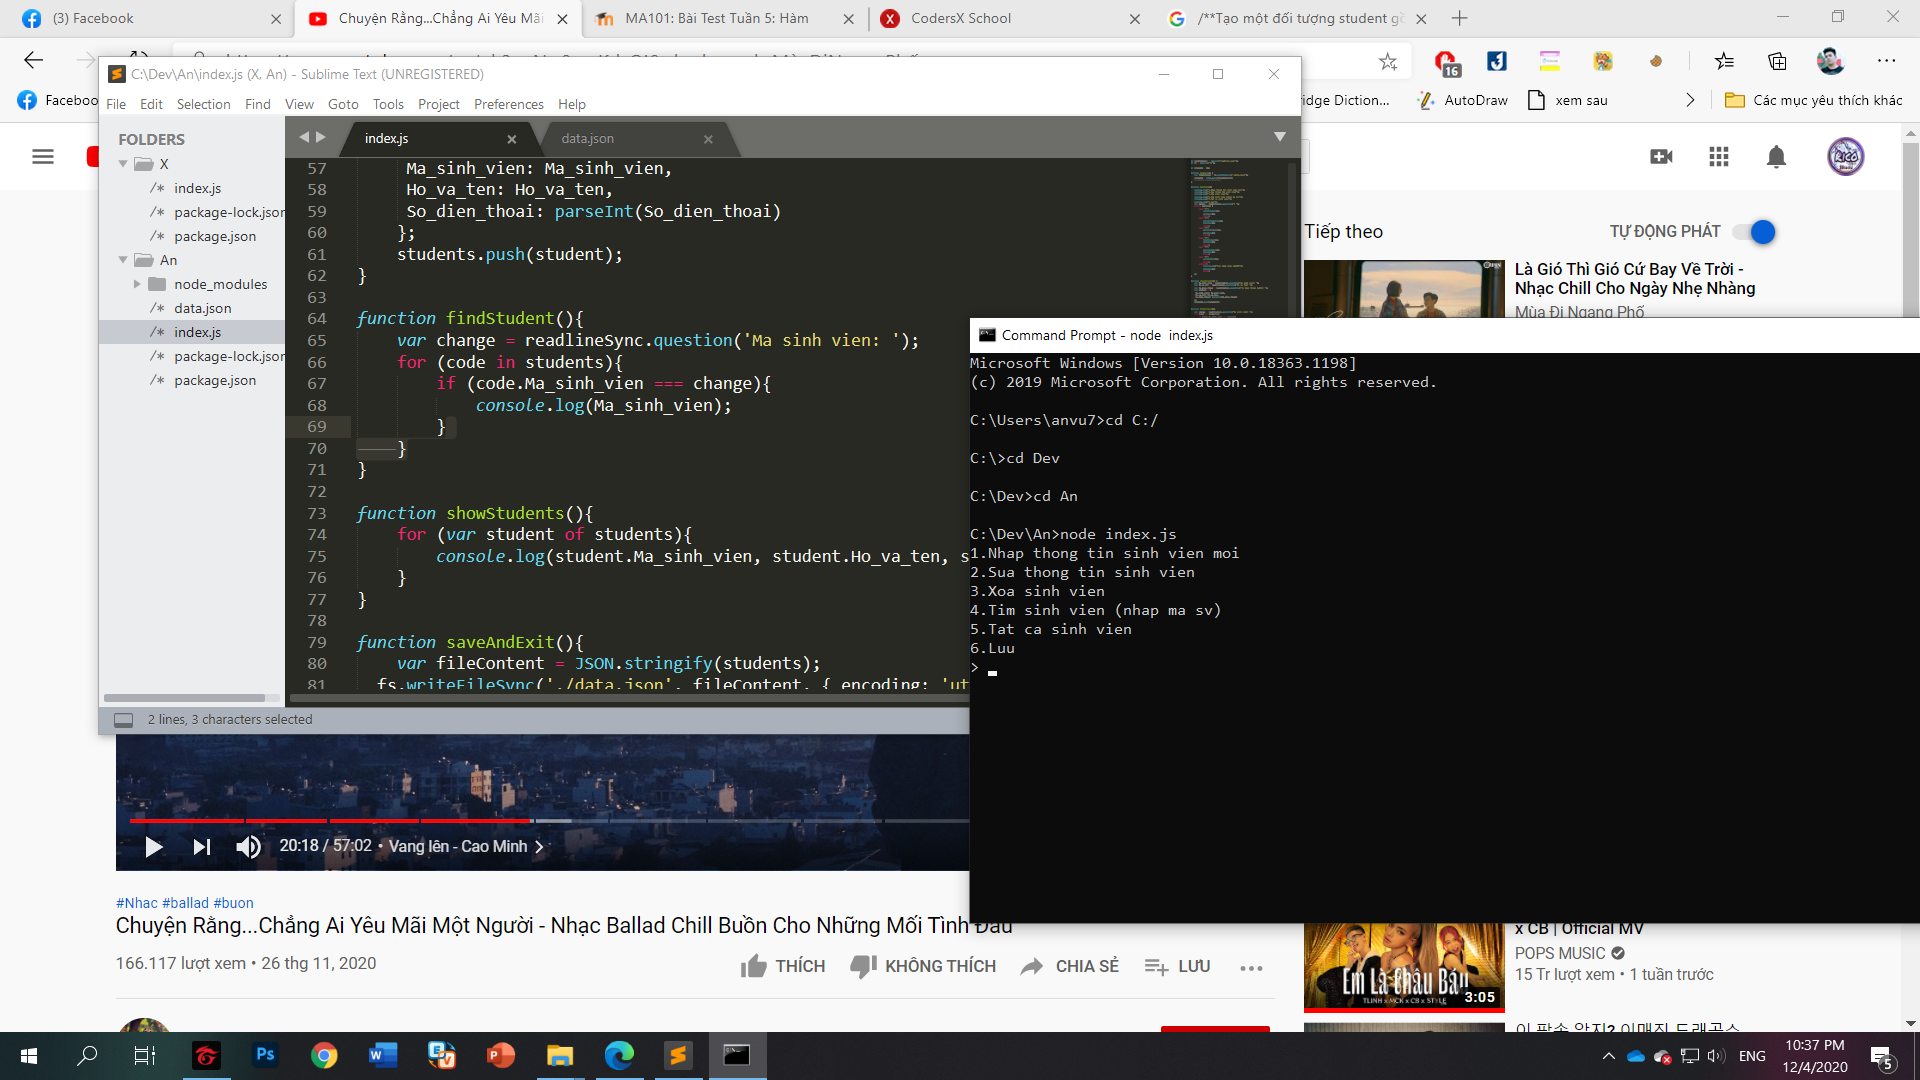Open Sublime tab list dropdown arrow
1920x1080 pixels.
(1279, 137)
